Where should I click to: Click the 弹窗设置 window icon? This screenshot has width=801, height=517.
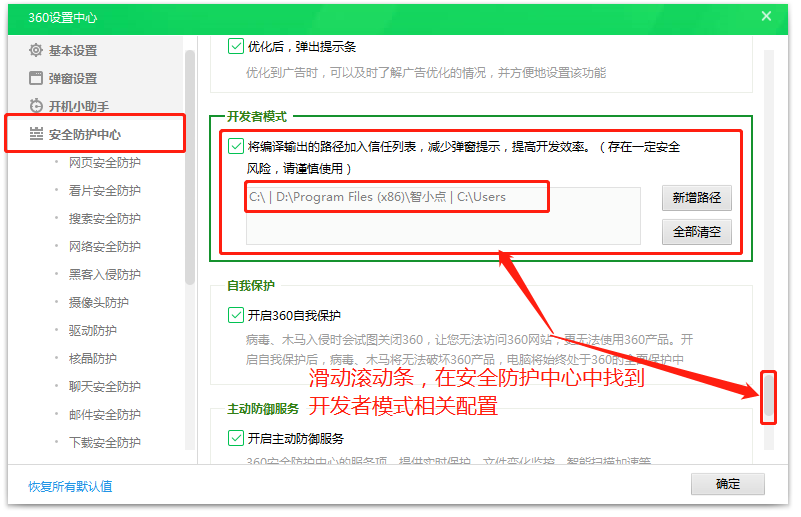(x=36, y=78)
